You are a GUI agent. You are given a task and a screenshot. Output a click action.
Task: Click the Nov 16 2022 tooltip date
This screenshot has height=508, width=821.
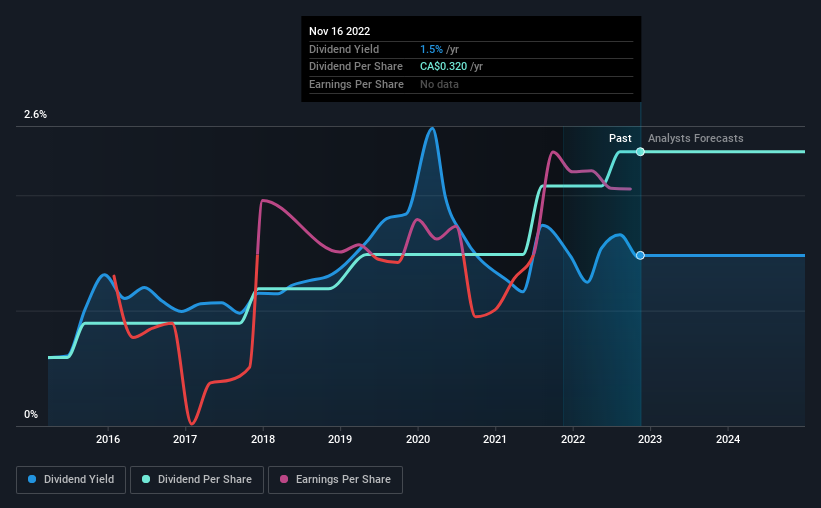click(x=339, y=31)
